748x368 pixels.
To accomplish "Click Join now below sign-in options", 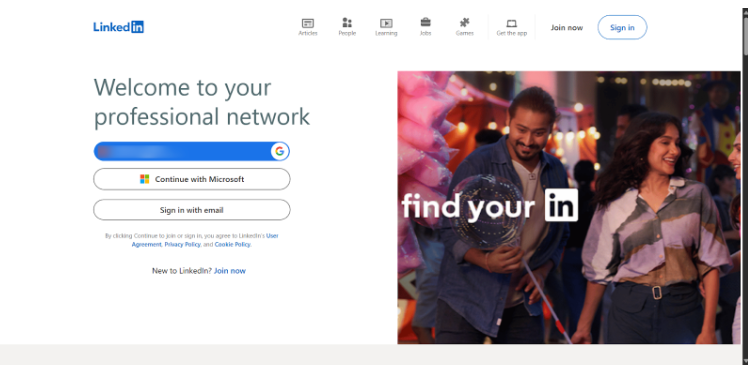I will pyautogui.click(x=229, y=271).
